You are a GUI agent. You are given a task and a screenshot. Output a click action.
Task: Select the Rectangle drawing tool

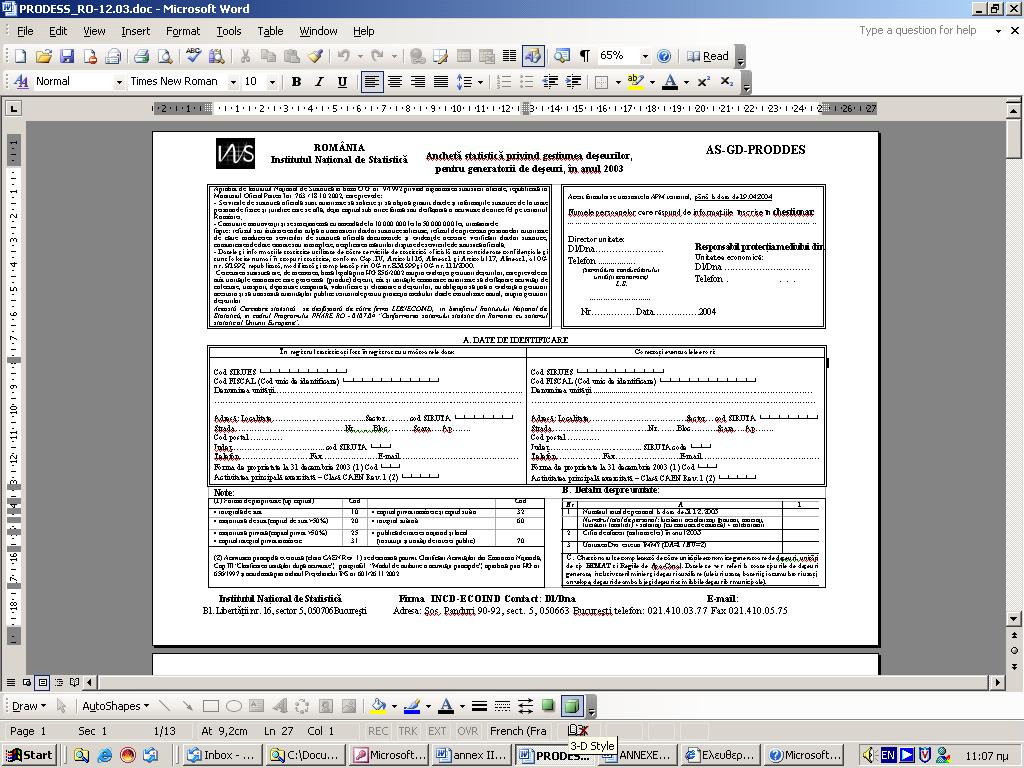[210, 706]
